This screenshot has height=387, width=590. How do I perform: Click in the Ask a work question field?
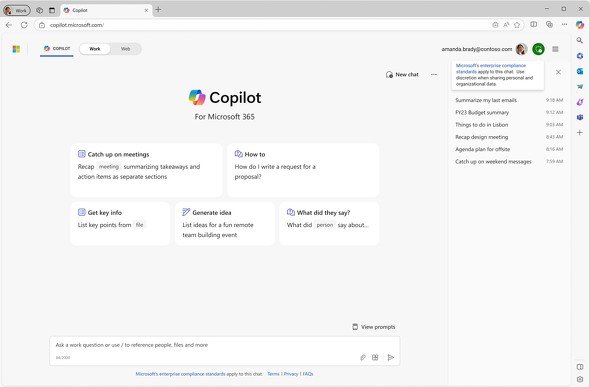click(x=225, y=351)
